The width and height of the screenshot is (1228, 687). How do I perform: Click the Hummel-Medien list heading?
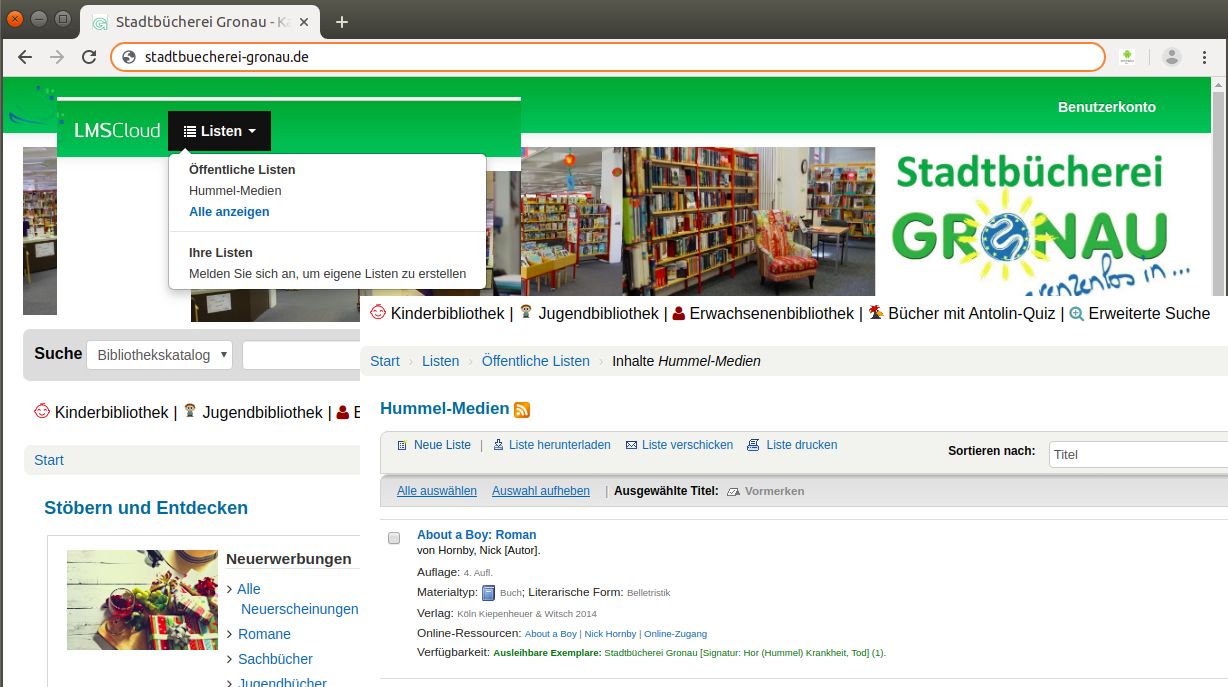click(x=445, y=408)
